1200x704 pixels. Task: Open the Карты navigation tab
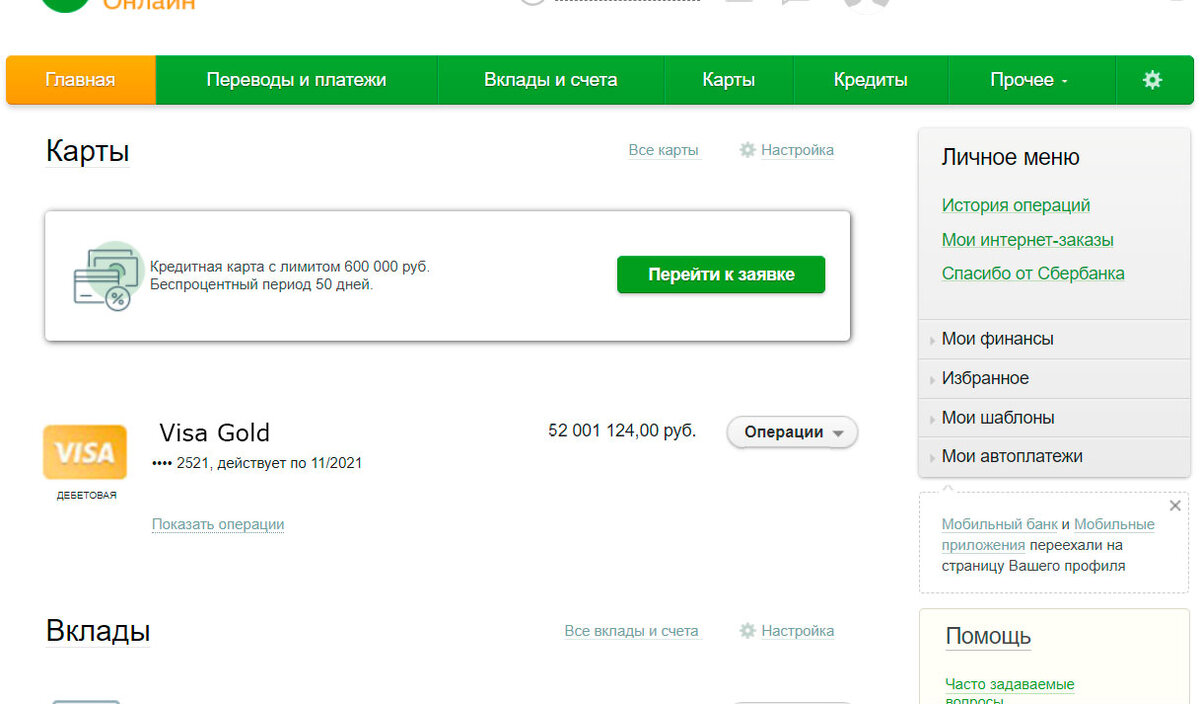click(x=729, y=80)
